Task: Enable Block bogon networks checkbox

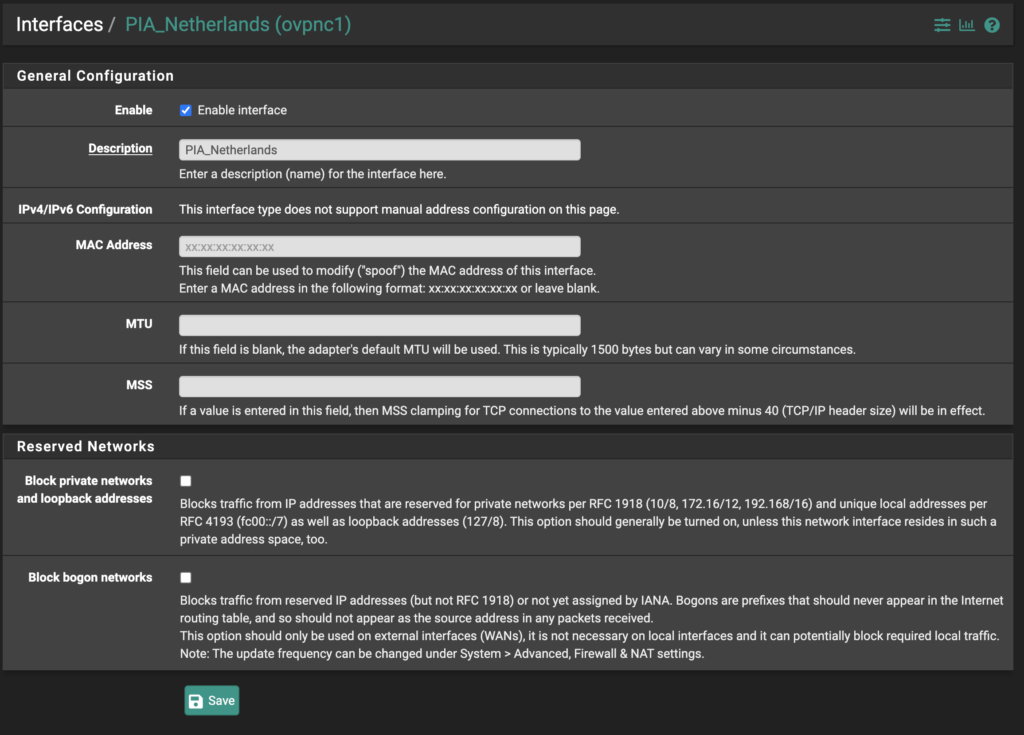Action: coord(185,577)
